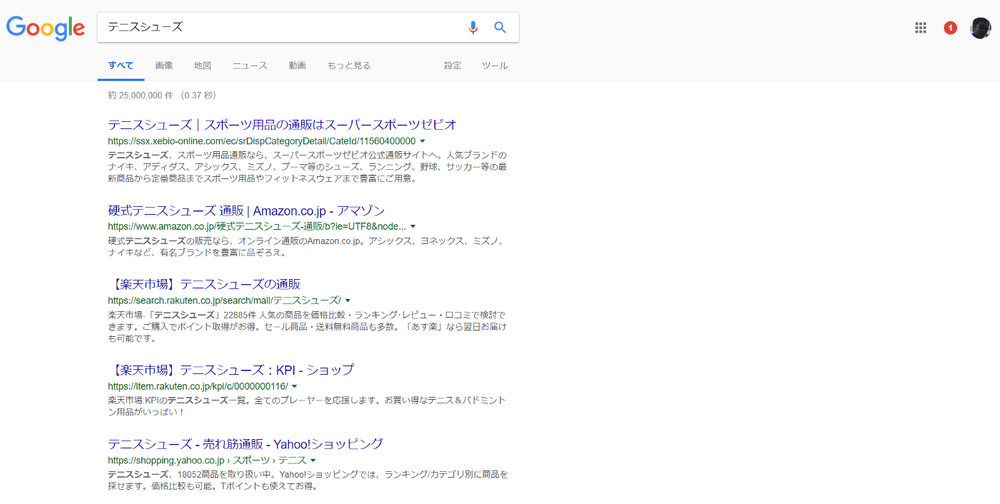Expand the Amazon.co.jp result URL arrow
Screen dimensions: 1000x504
click(412, 227)
